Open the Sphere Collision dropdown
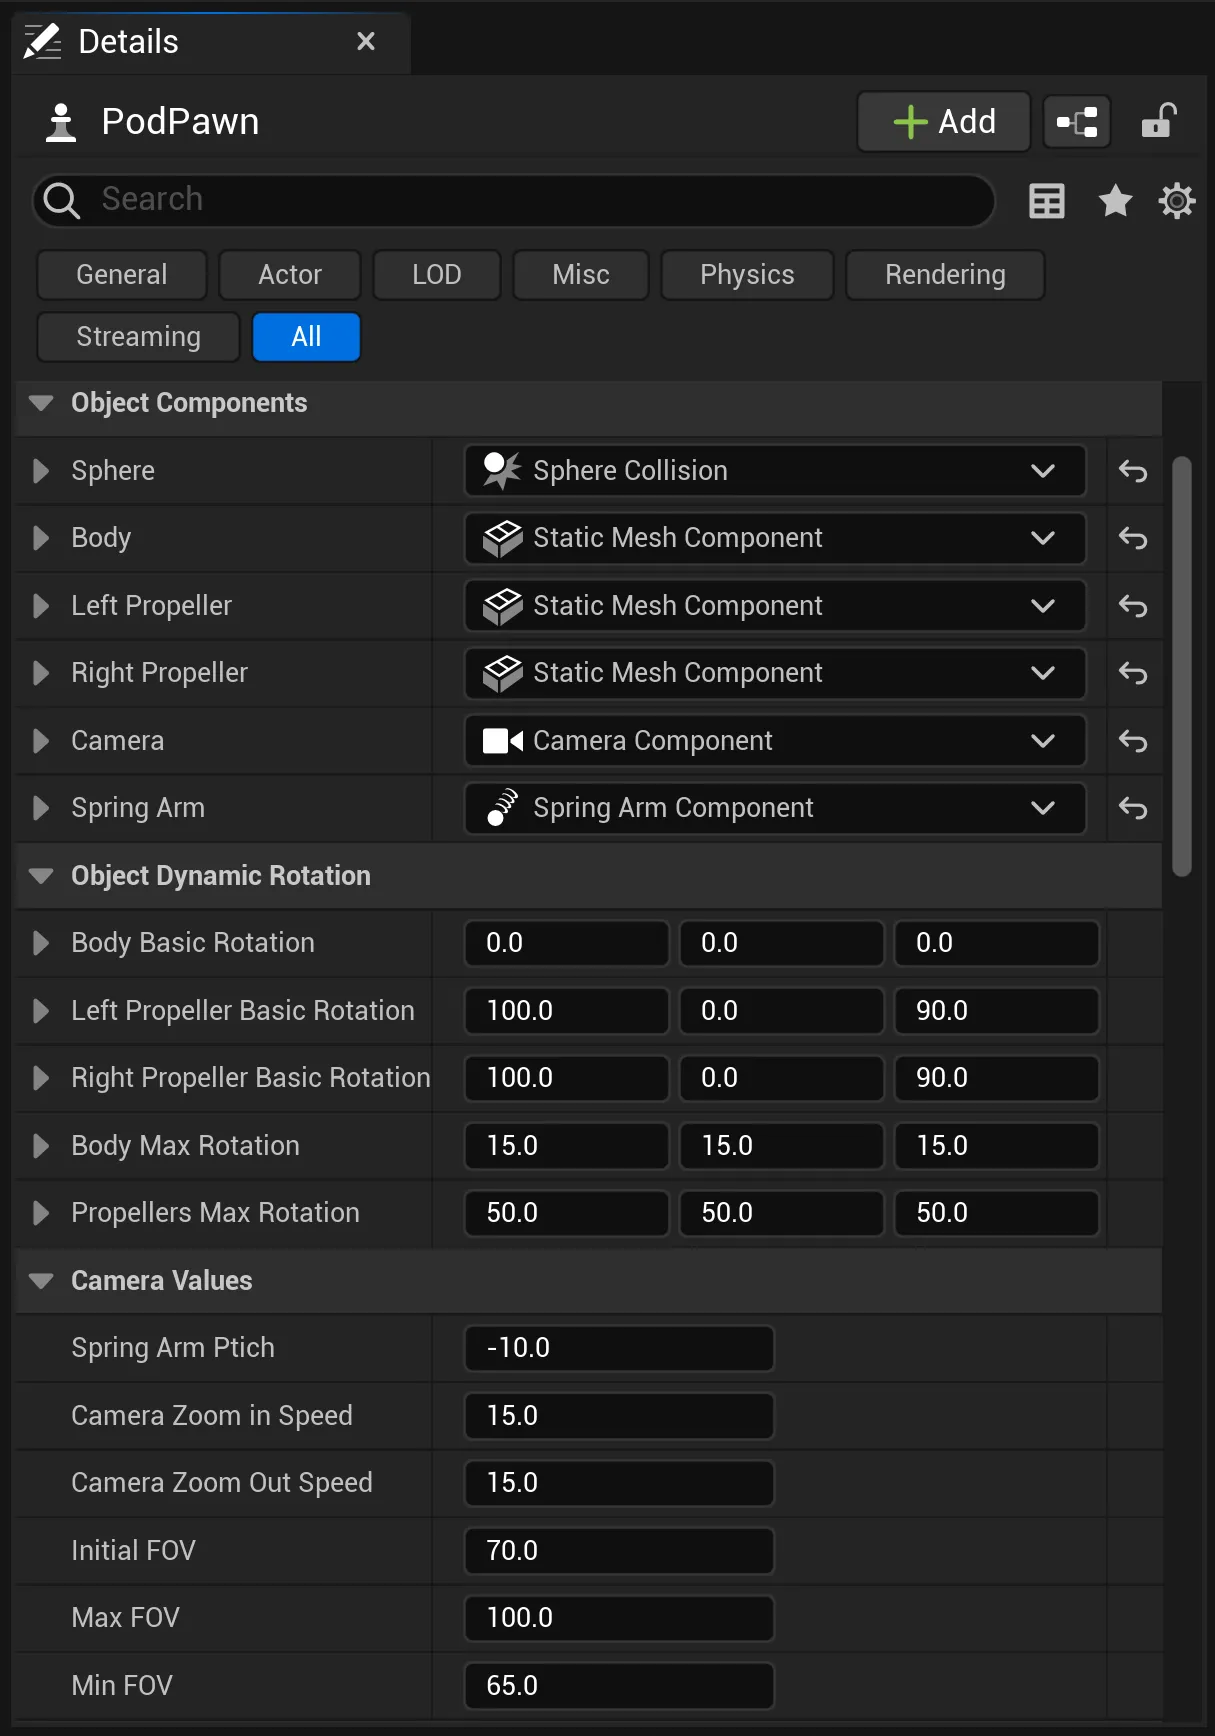 [775, 471]
